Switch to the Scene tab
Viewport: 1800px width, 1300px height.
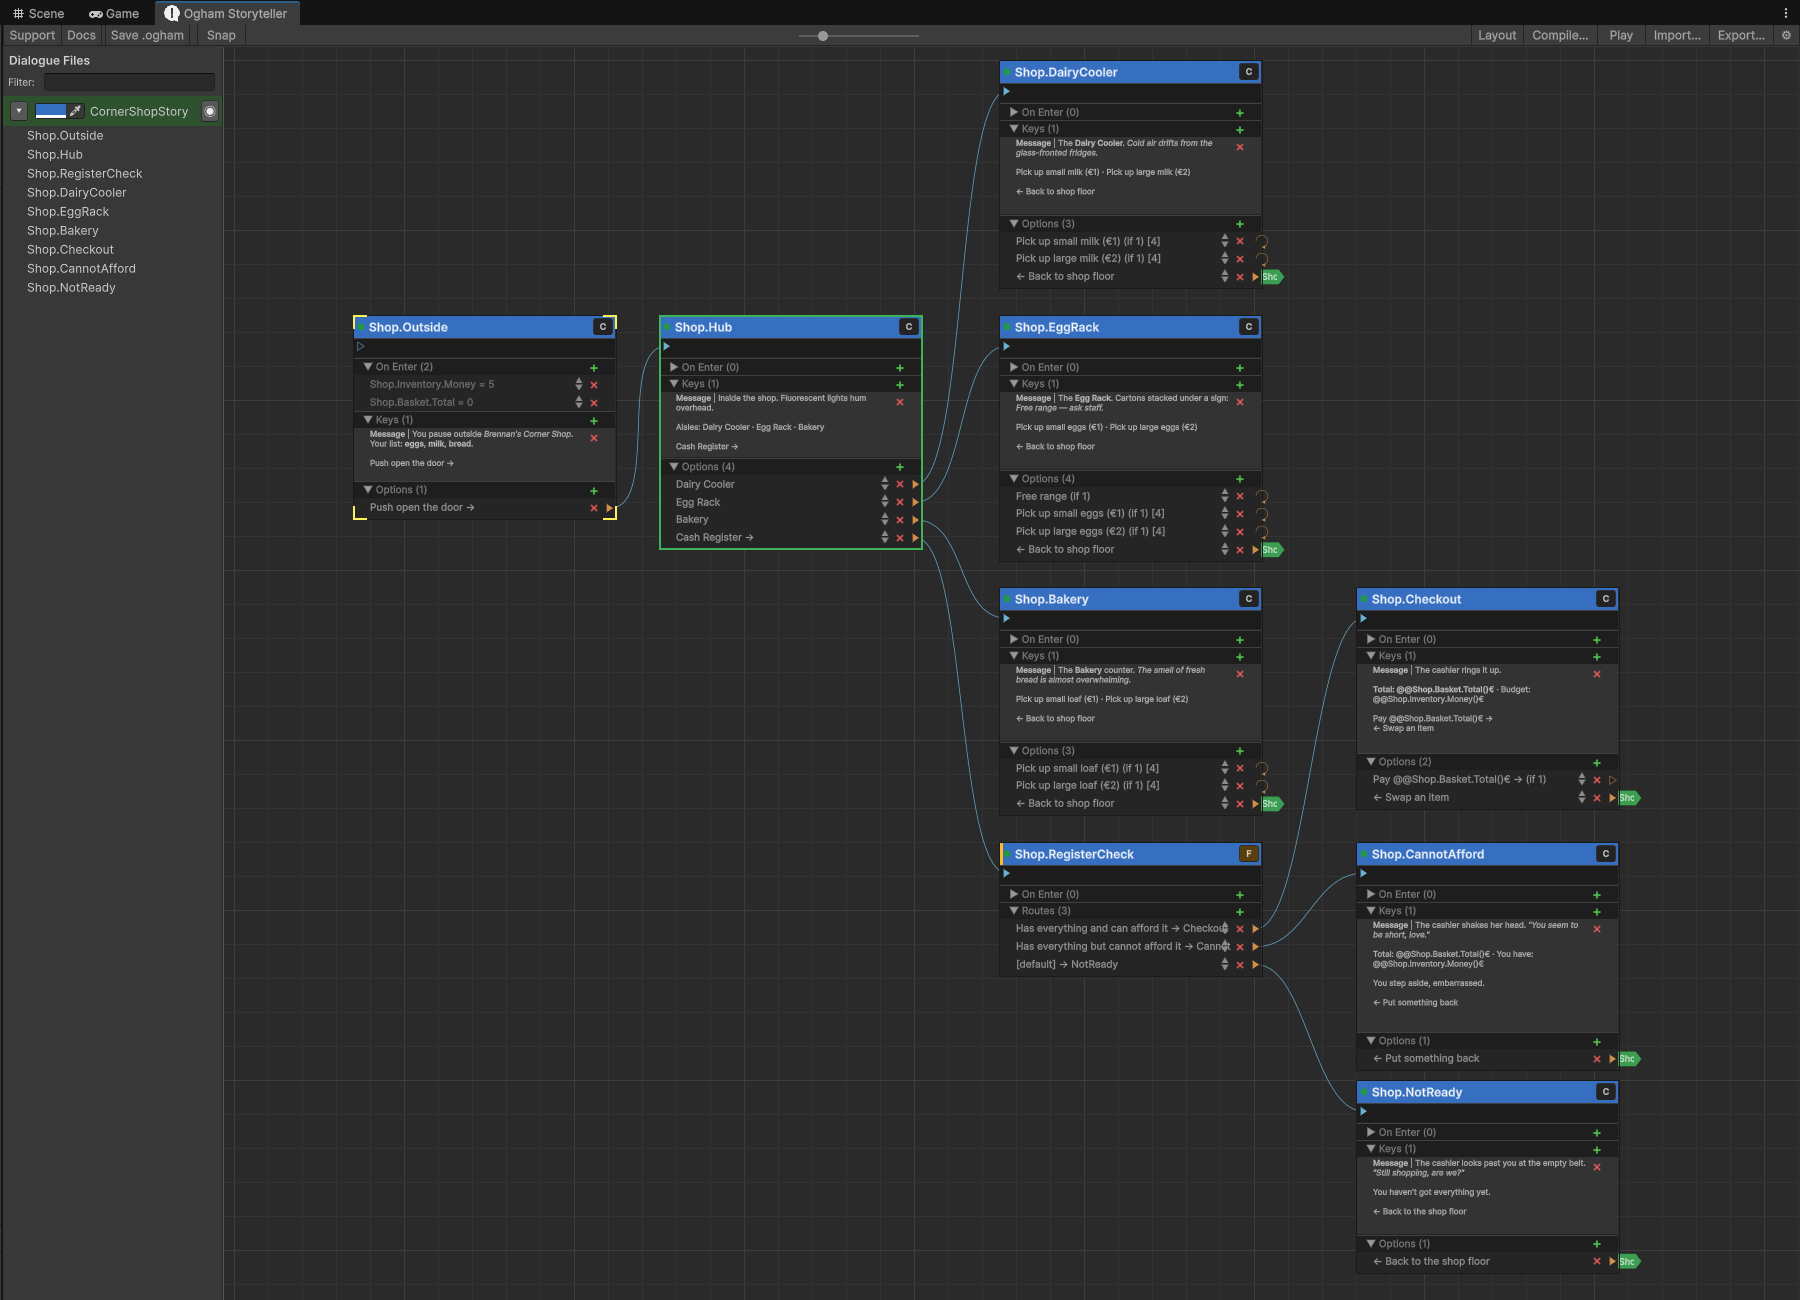pyautogui.click(x=38, y=13)
